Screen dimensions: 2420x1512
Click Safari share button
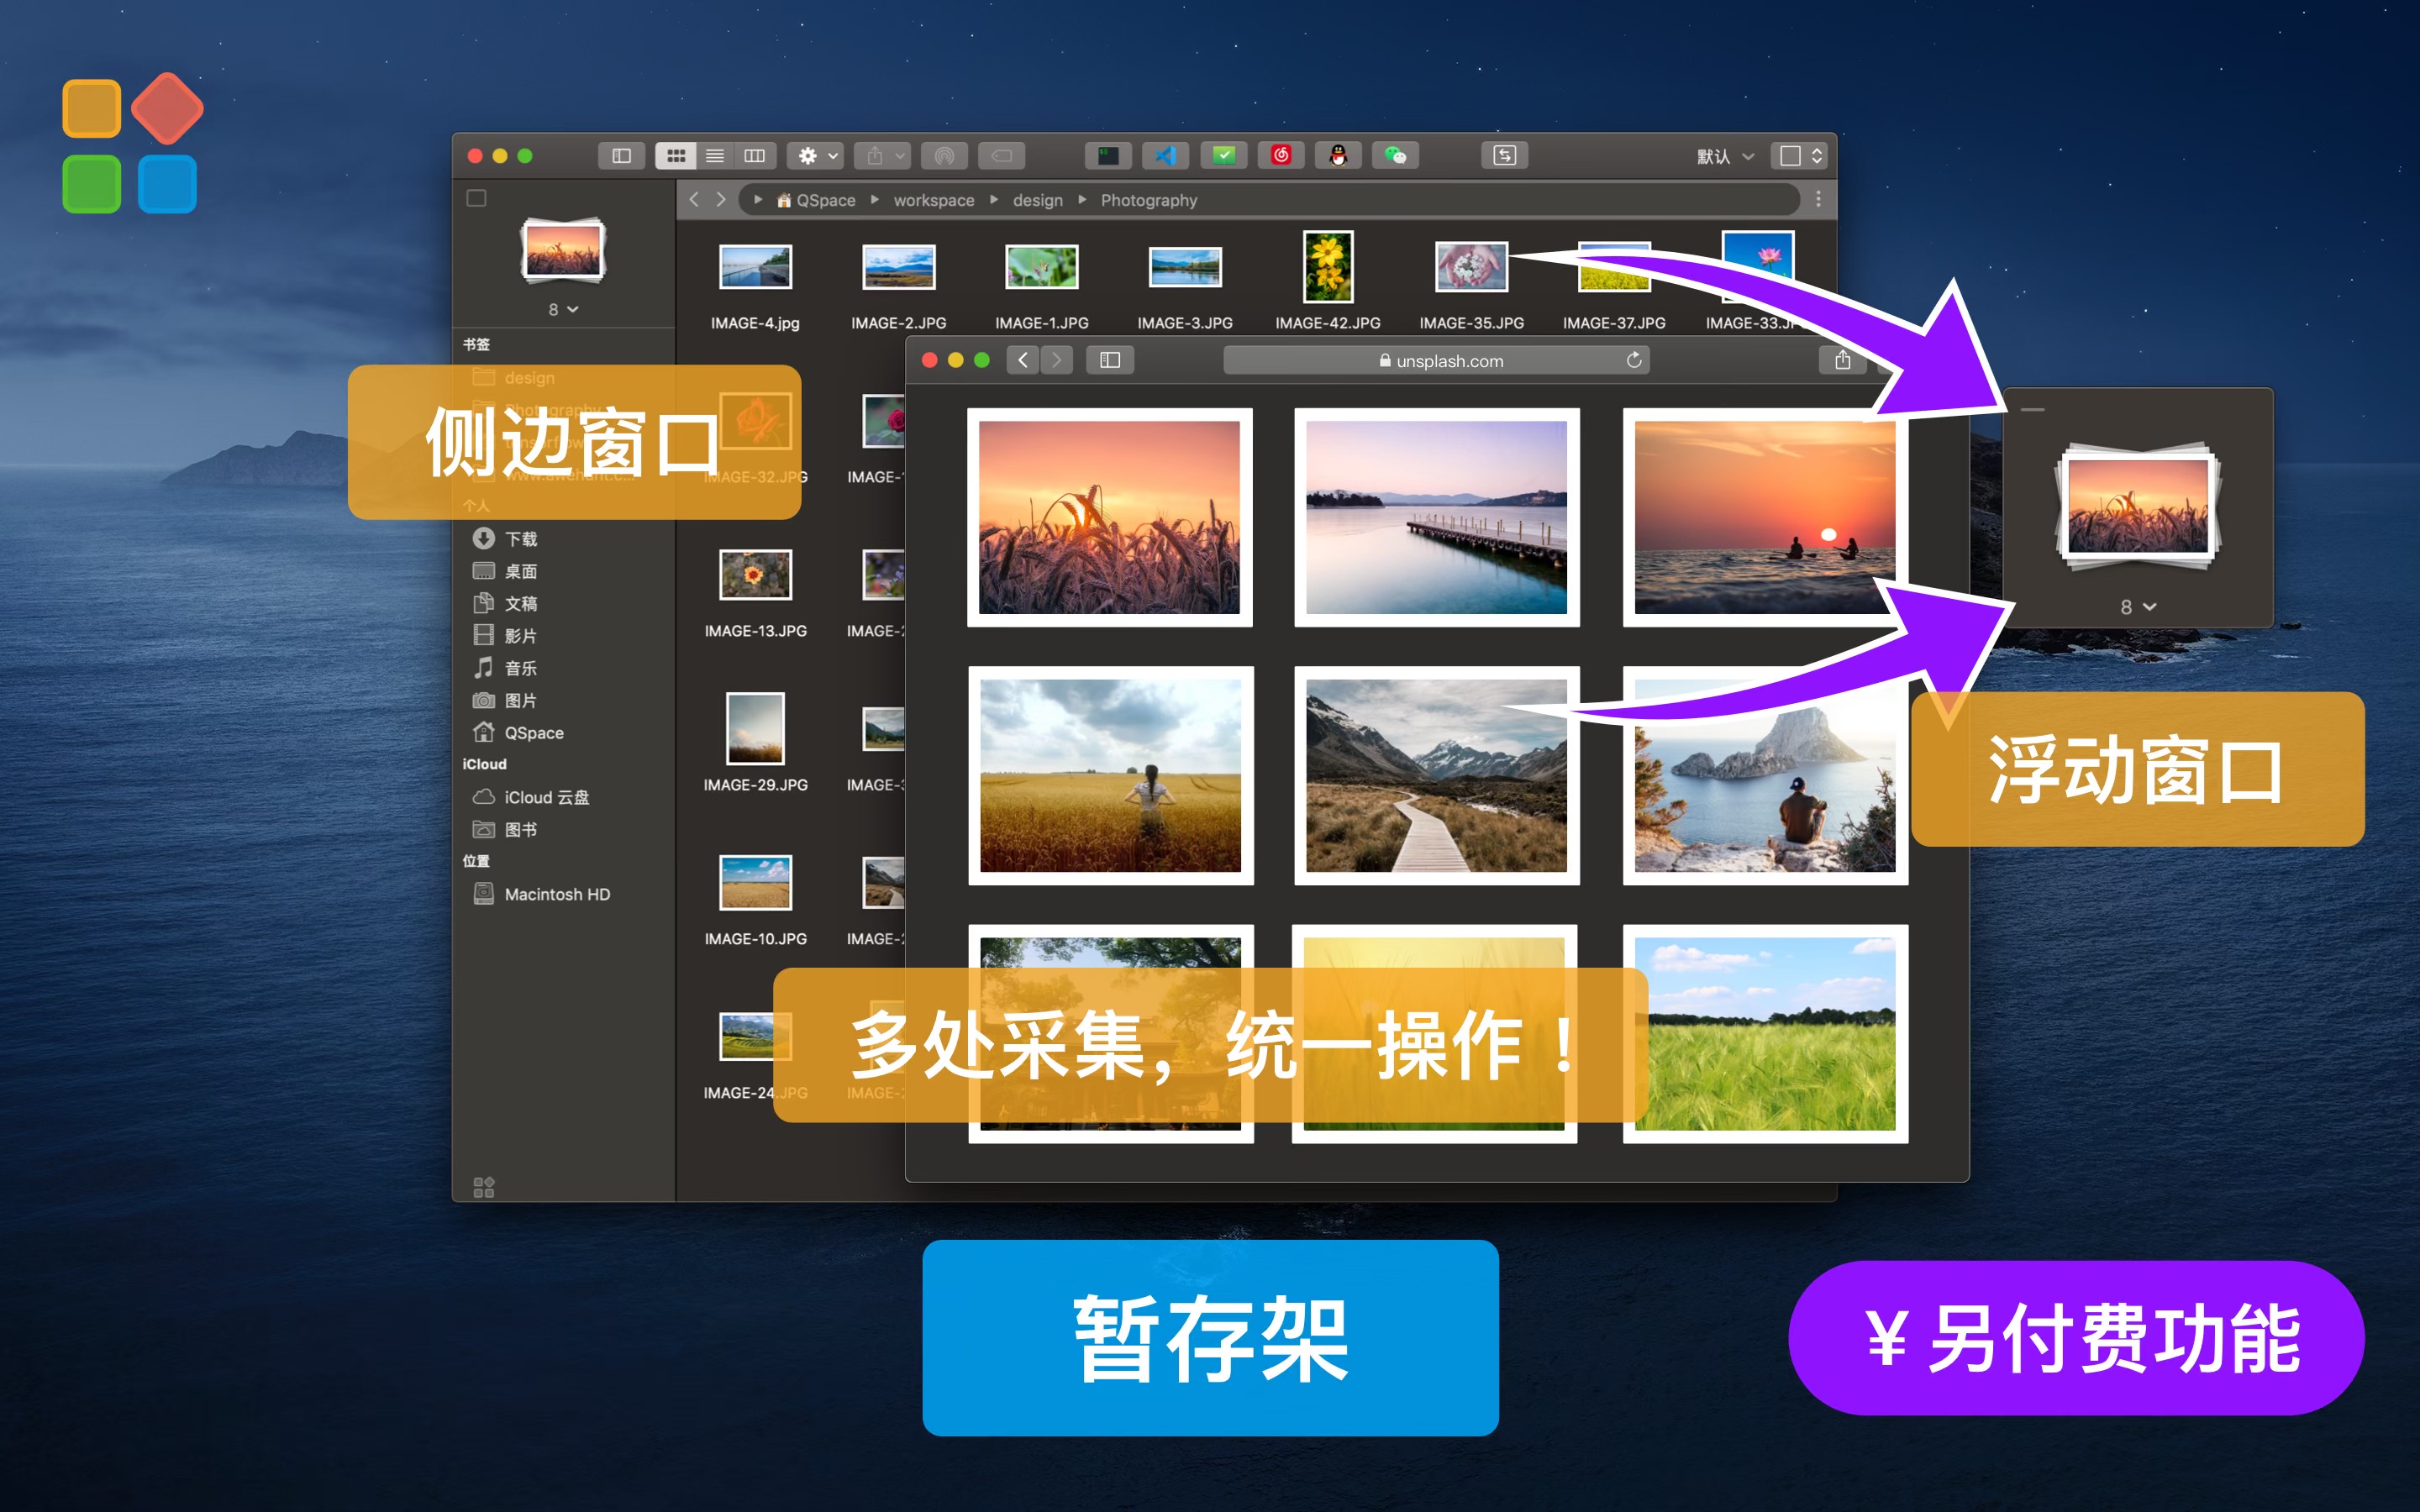1842,360
